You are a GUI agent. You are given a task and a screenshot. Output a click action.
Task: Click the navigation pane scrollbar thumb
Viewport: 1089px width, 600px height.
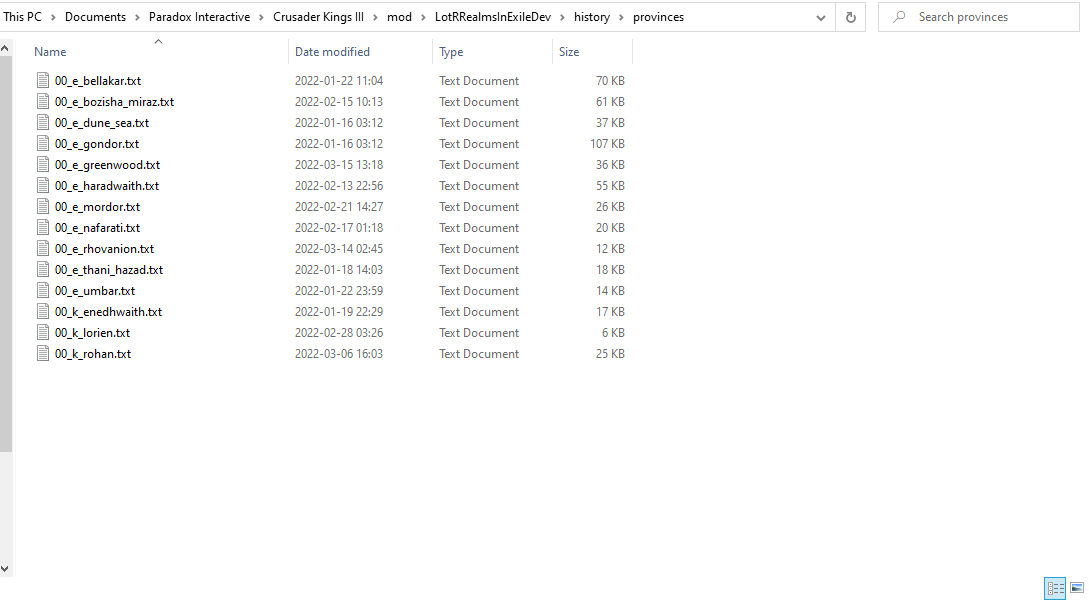[6, 253]
